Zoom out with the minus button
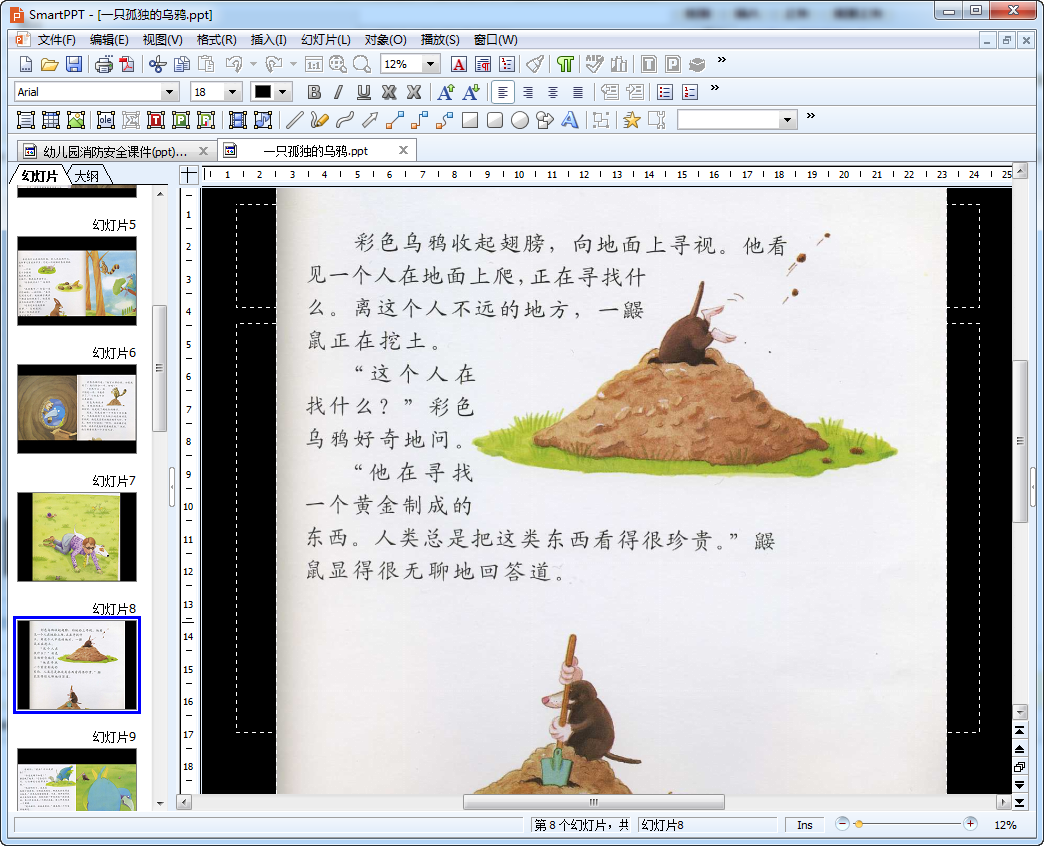Viewport: 1044px width, 846px height. pyautogui.click(x=842, y=824)
